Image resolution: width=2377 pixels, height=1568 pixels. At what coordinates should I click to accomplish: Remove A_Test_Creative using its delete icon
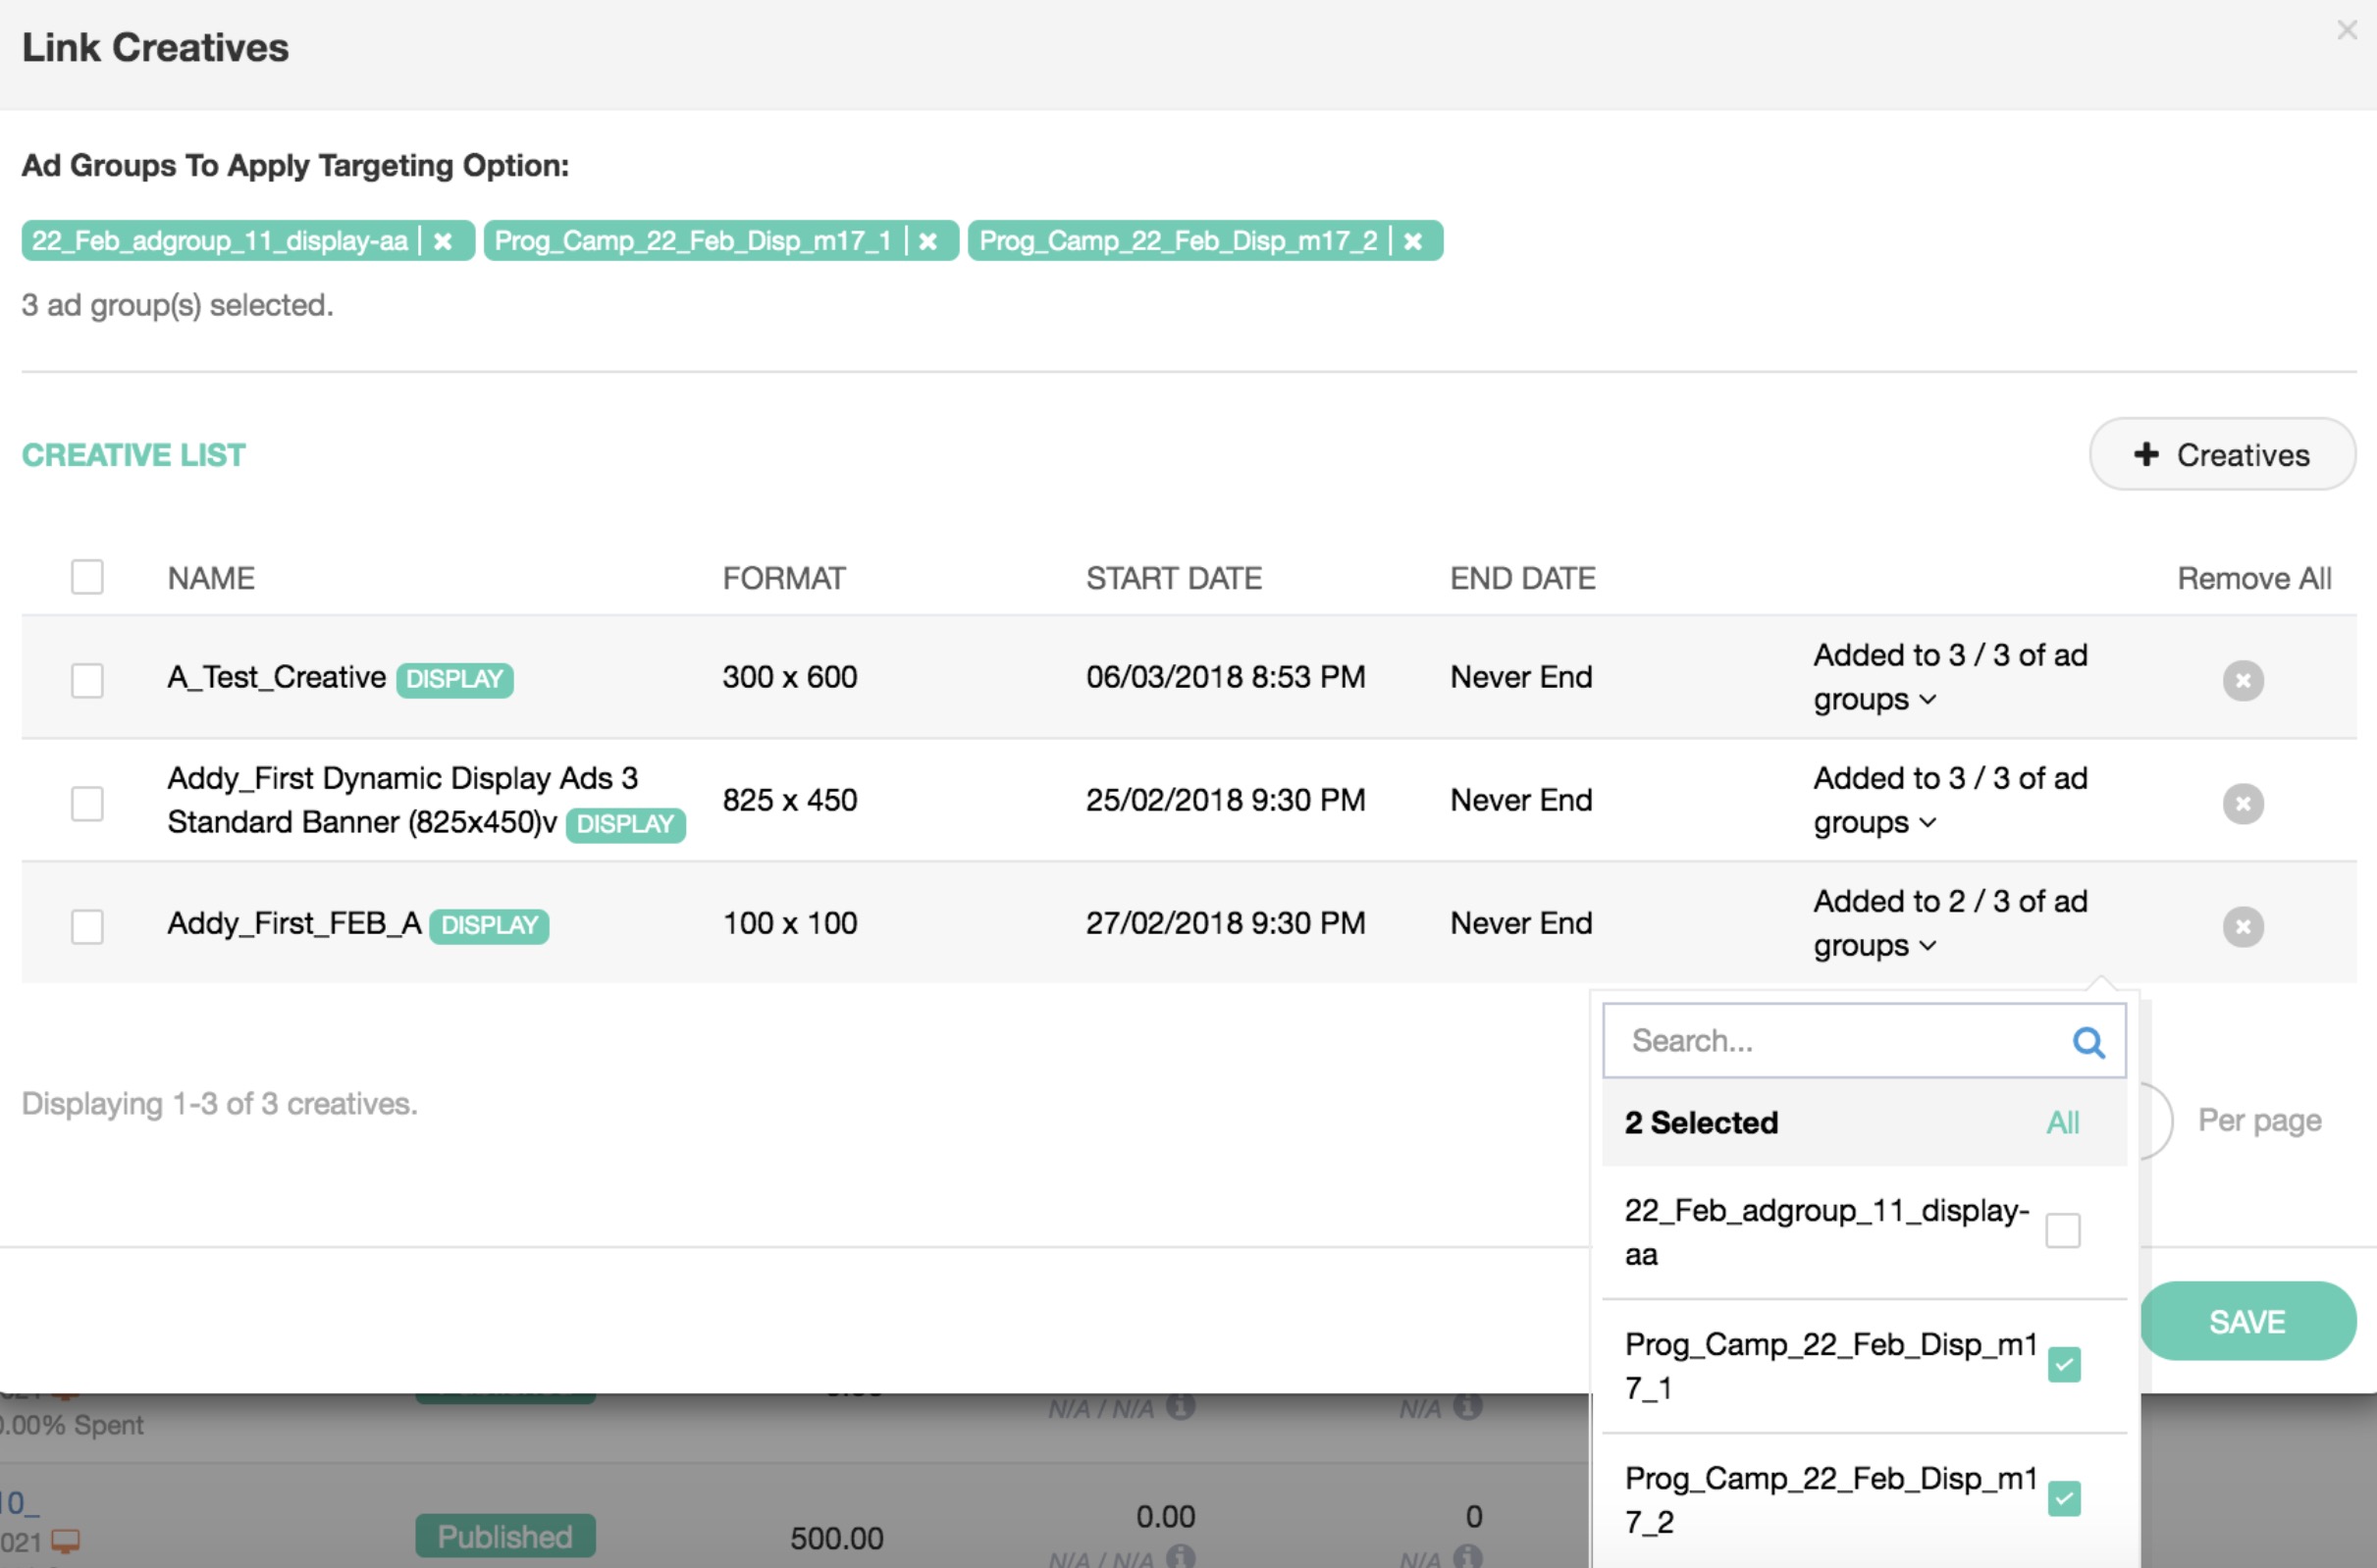[x=2242, y=681]
